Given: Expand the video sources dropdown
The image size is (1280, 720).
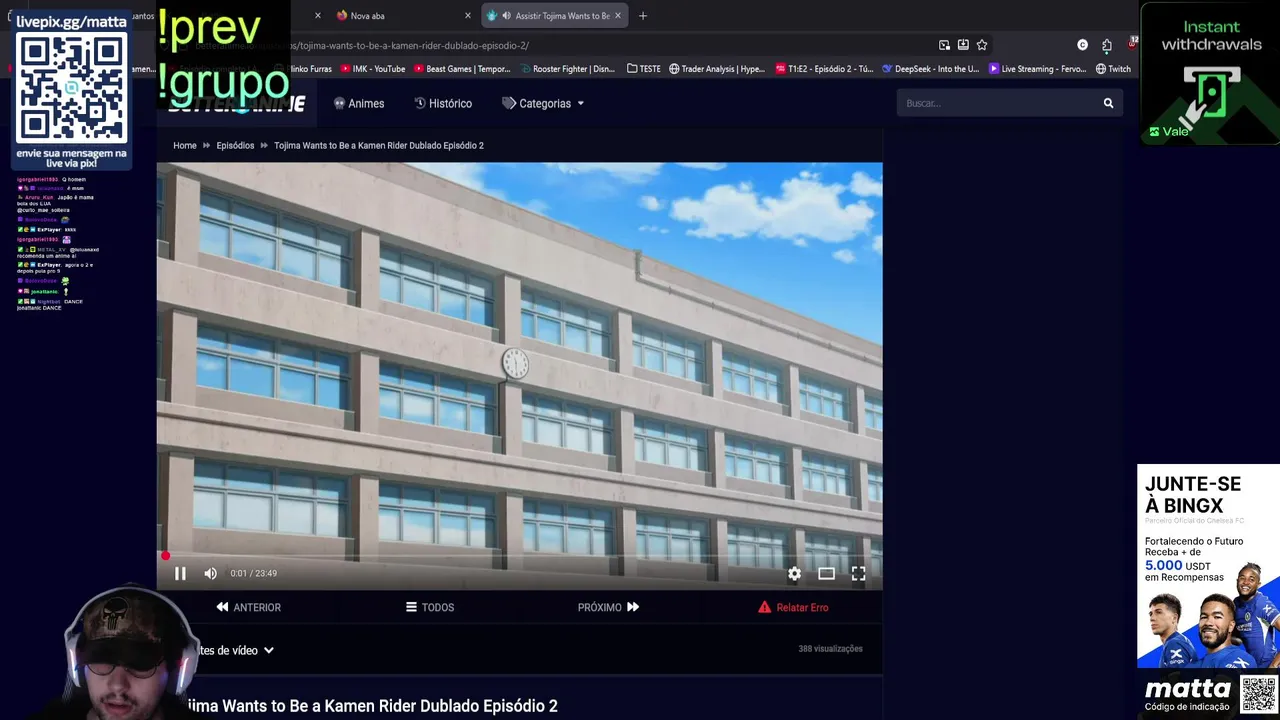Looking at the screenshot, I should coord(235,650).
